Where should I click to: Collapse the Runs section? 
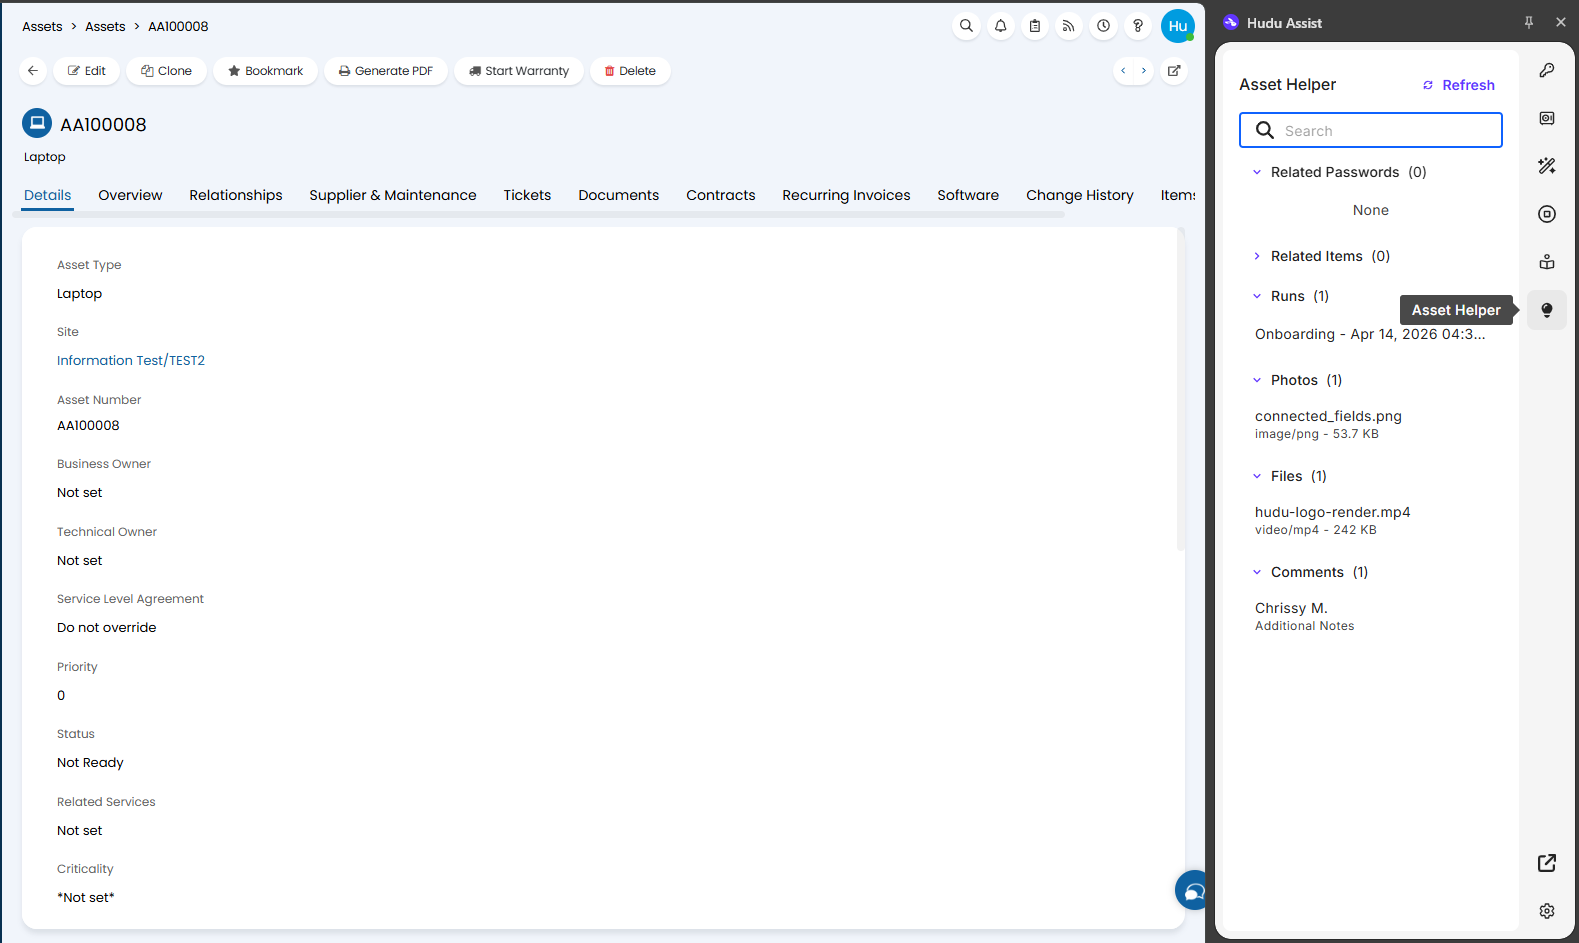coord(1257,296)
